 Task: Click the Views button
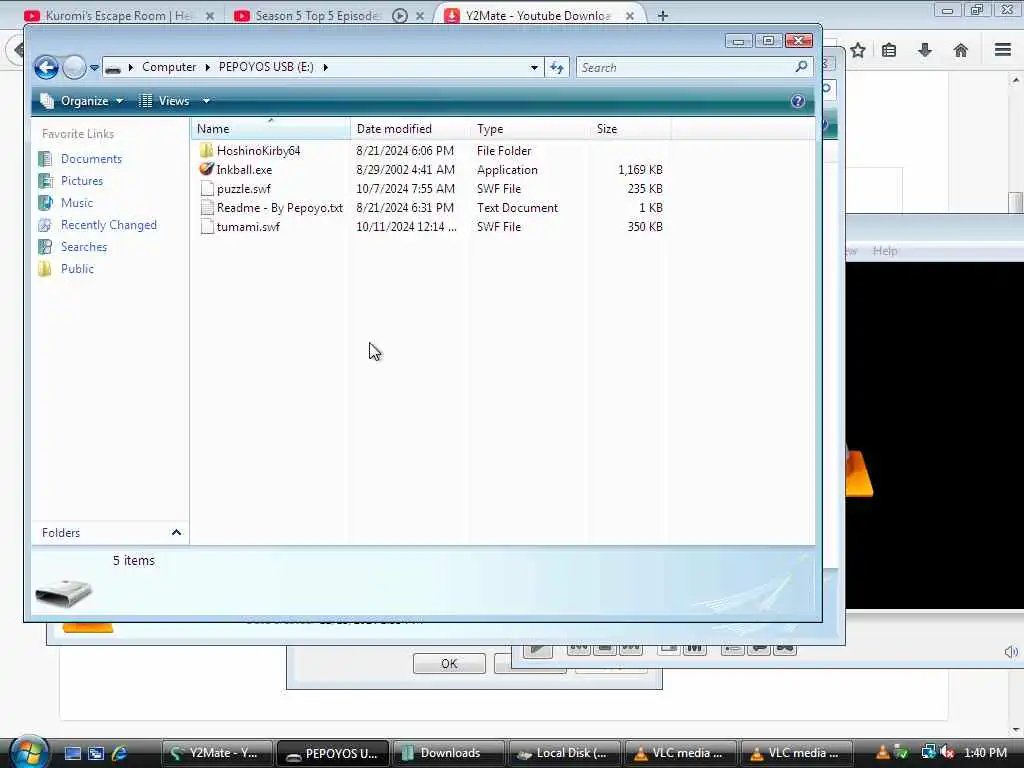(x=165, y=101)
